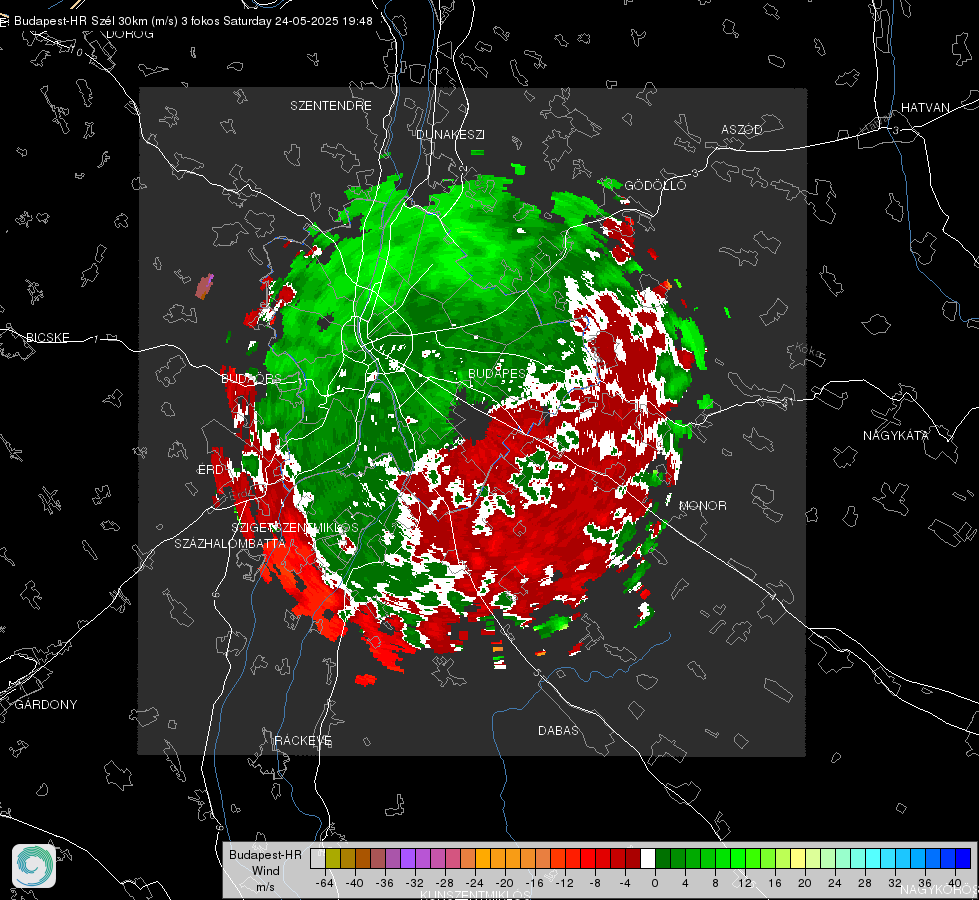Viewport: 979px width, 900px height.
Task: Click the -12 legend value
Action: click(x=564, y=883)
